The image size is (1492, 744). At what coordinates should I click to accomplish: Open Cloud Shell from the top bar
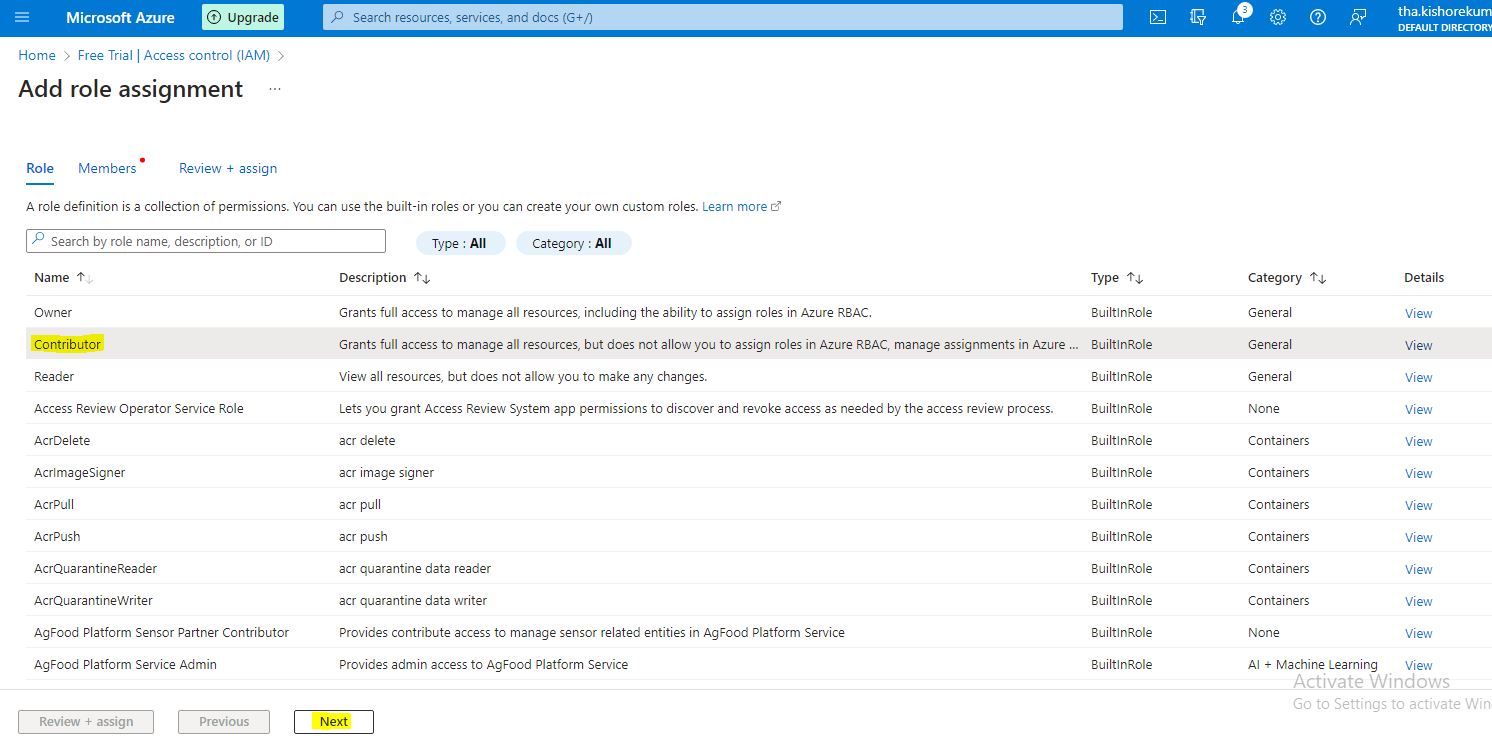point(1158,18)
